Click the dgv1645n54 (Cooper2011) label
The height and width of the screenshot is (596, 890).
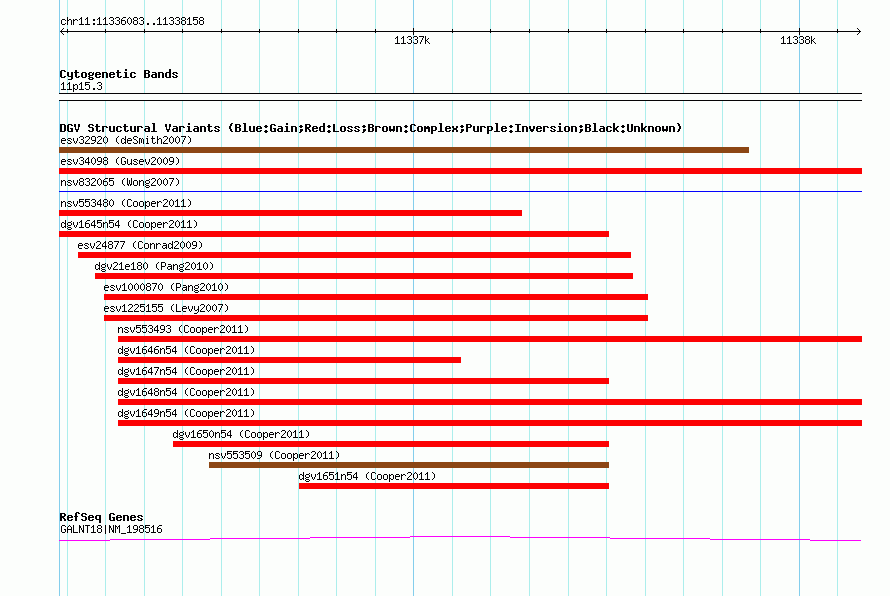[x=129, y=224]
